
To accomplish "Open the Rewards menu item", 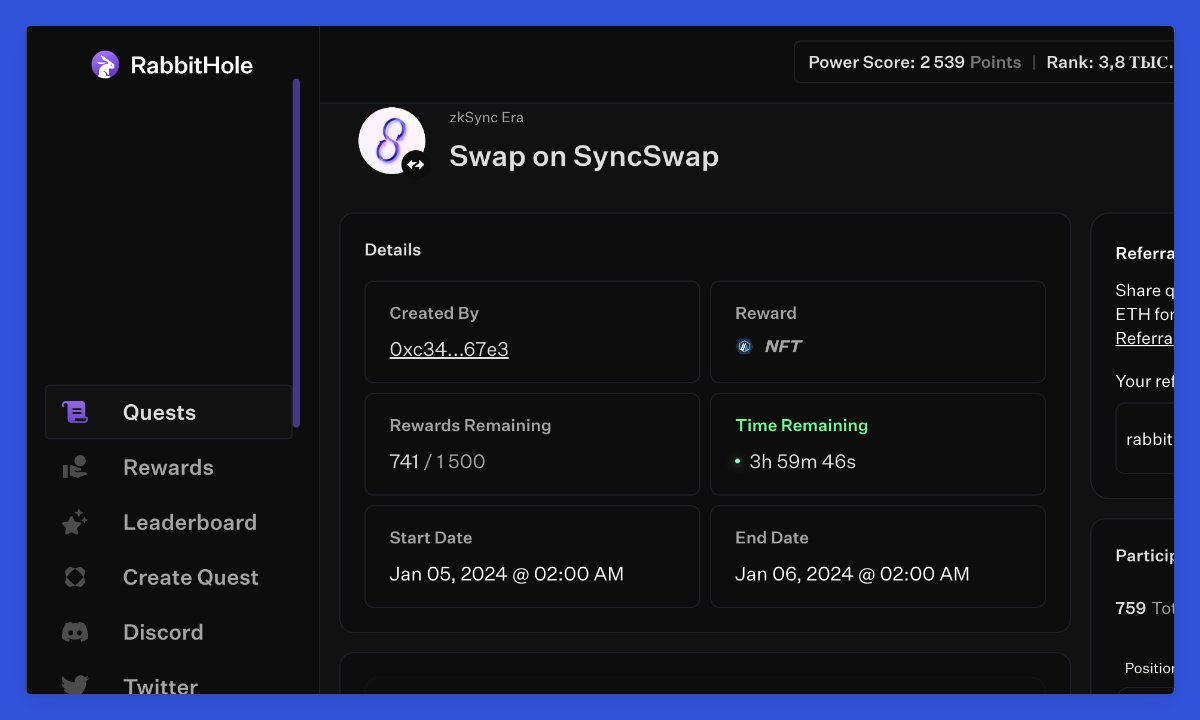I will (169, 467).
